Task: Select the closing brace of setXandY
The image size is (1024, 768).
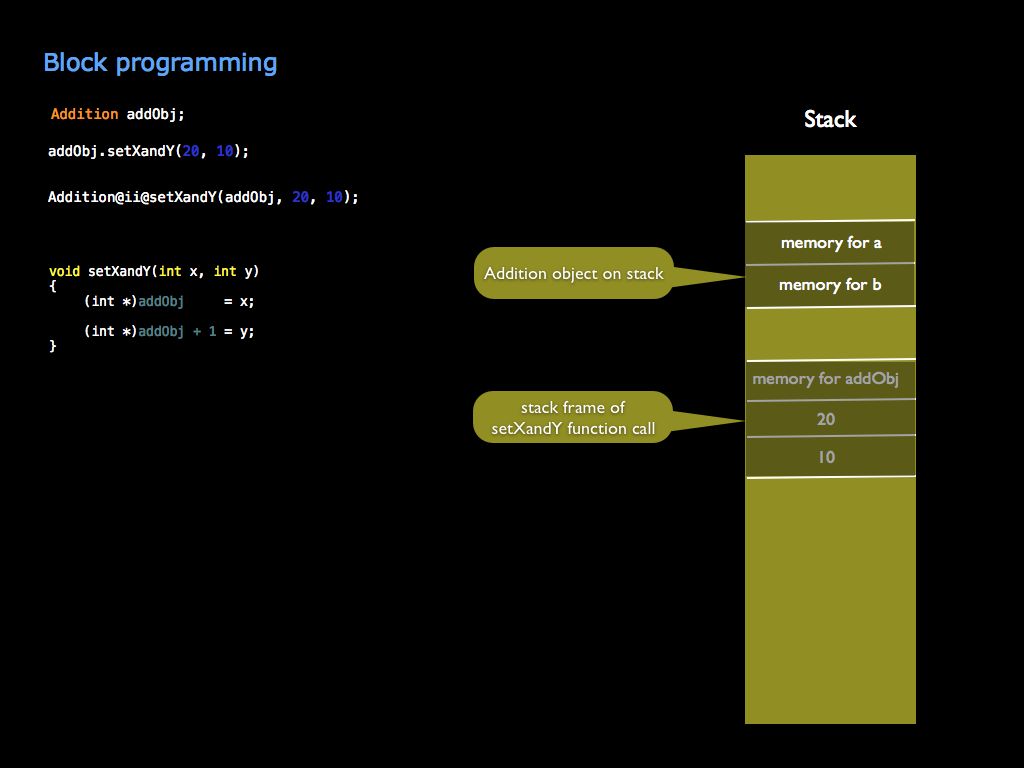Action: click(51, 345)
